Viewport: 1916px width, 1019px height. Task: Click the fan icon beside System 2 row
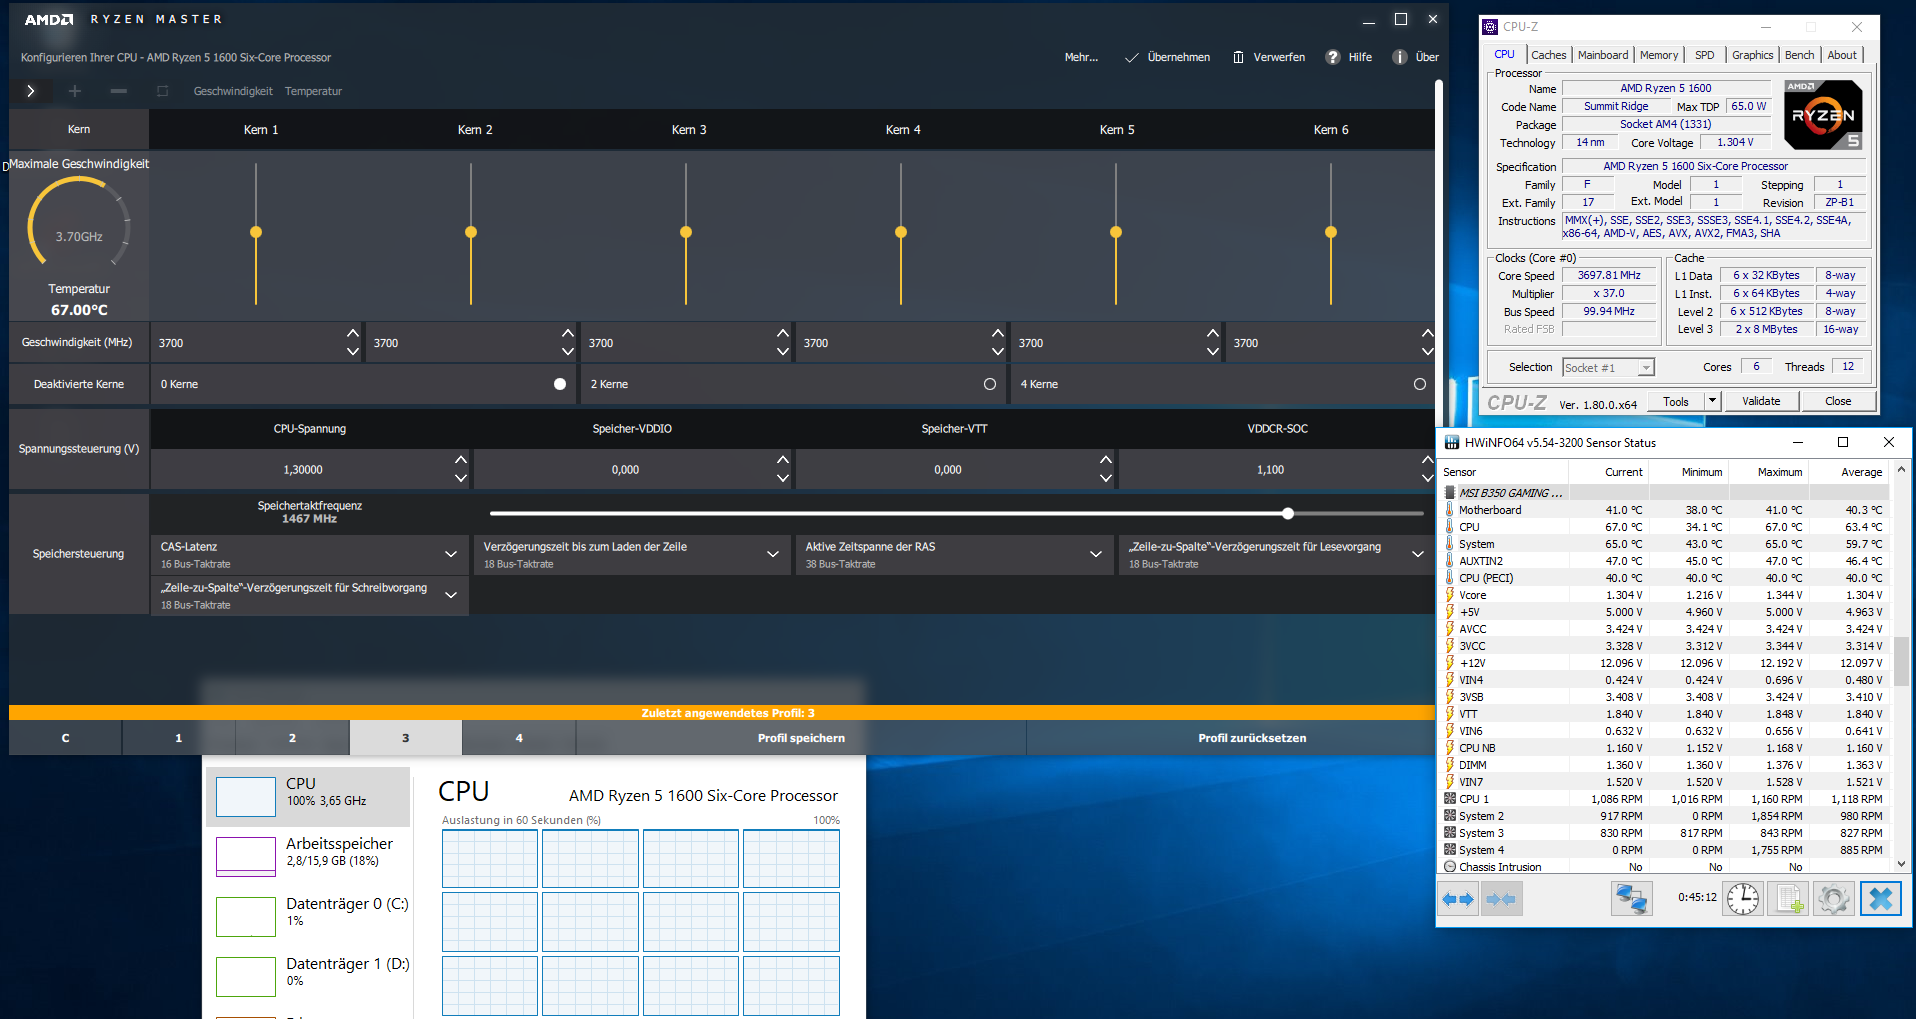point(1450,816)
